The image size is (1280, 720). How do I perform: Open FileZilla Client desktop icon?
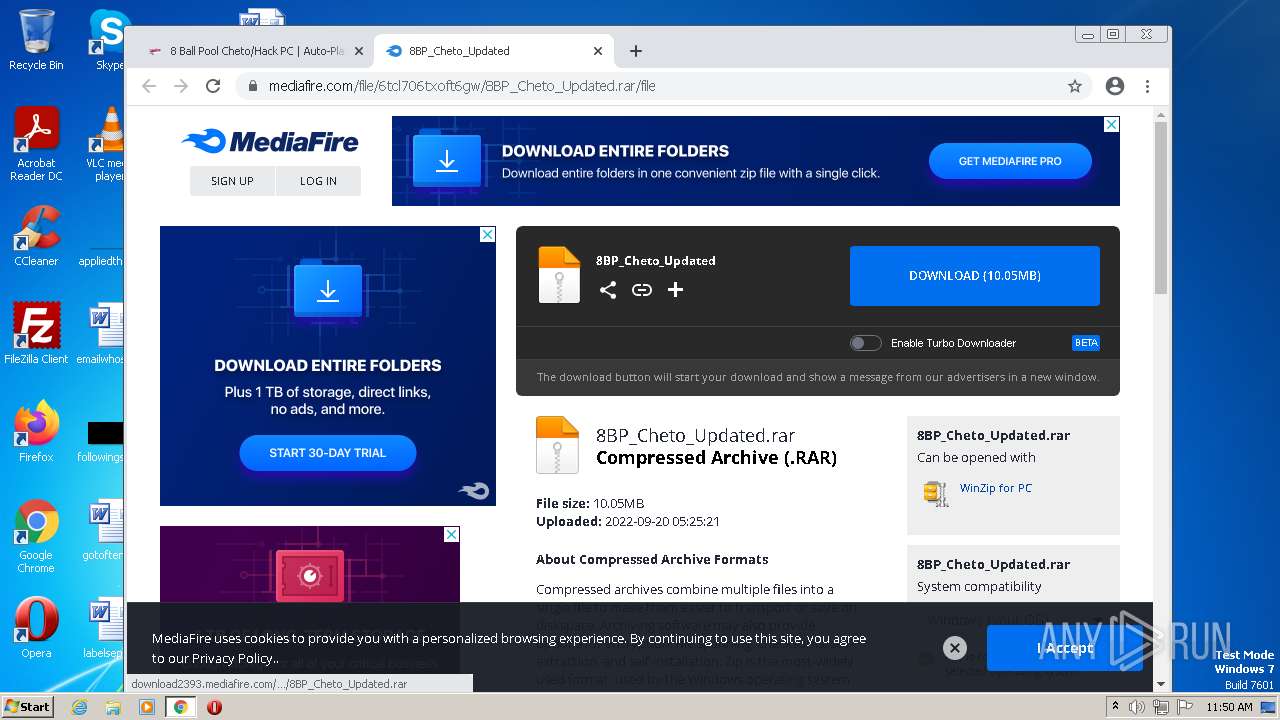coord(36,334)
